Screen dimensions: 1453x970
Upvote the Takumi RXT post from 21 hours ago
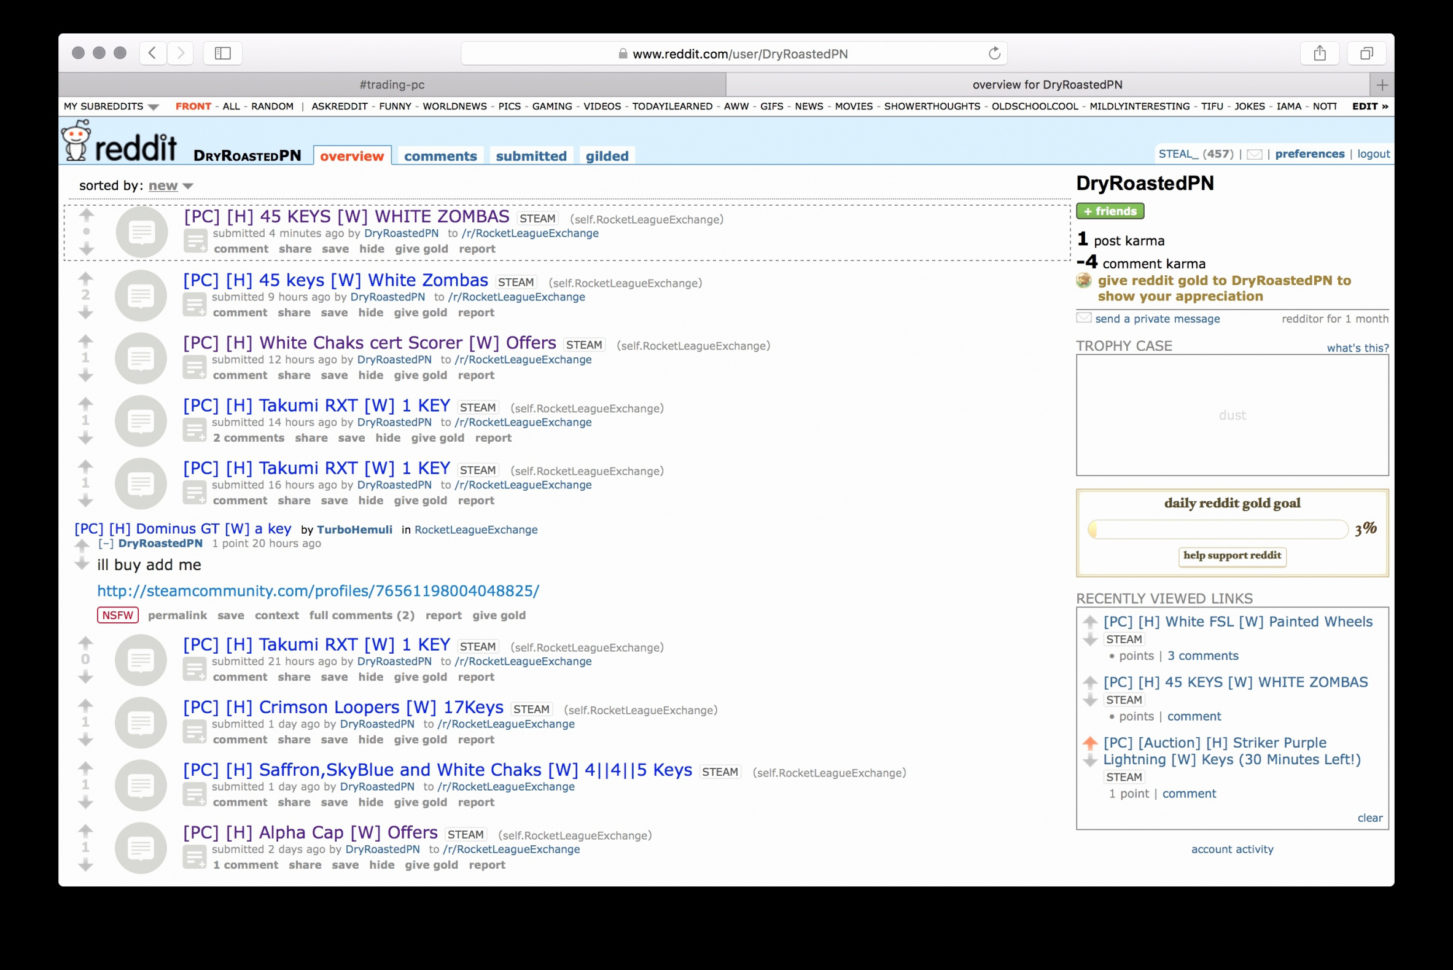[85, 643]
